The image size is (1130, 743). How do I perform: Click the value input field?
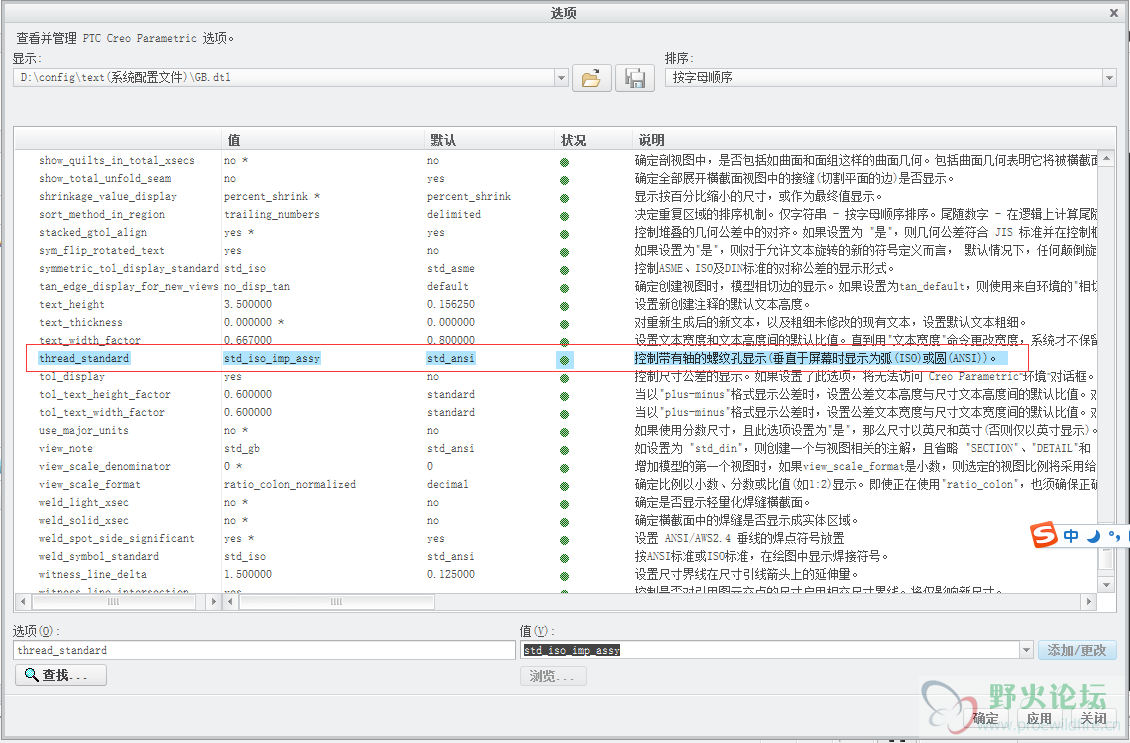click(770, 650)
